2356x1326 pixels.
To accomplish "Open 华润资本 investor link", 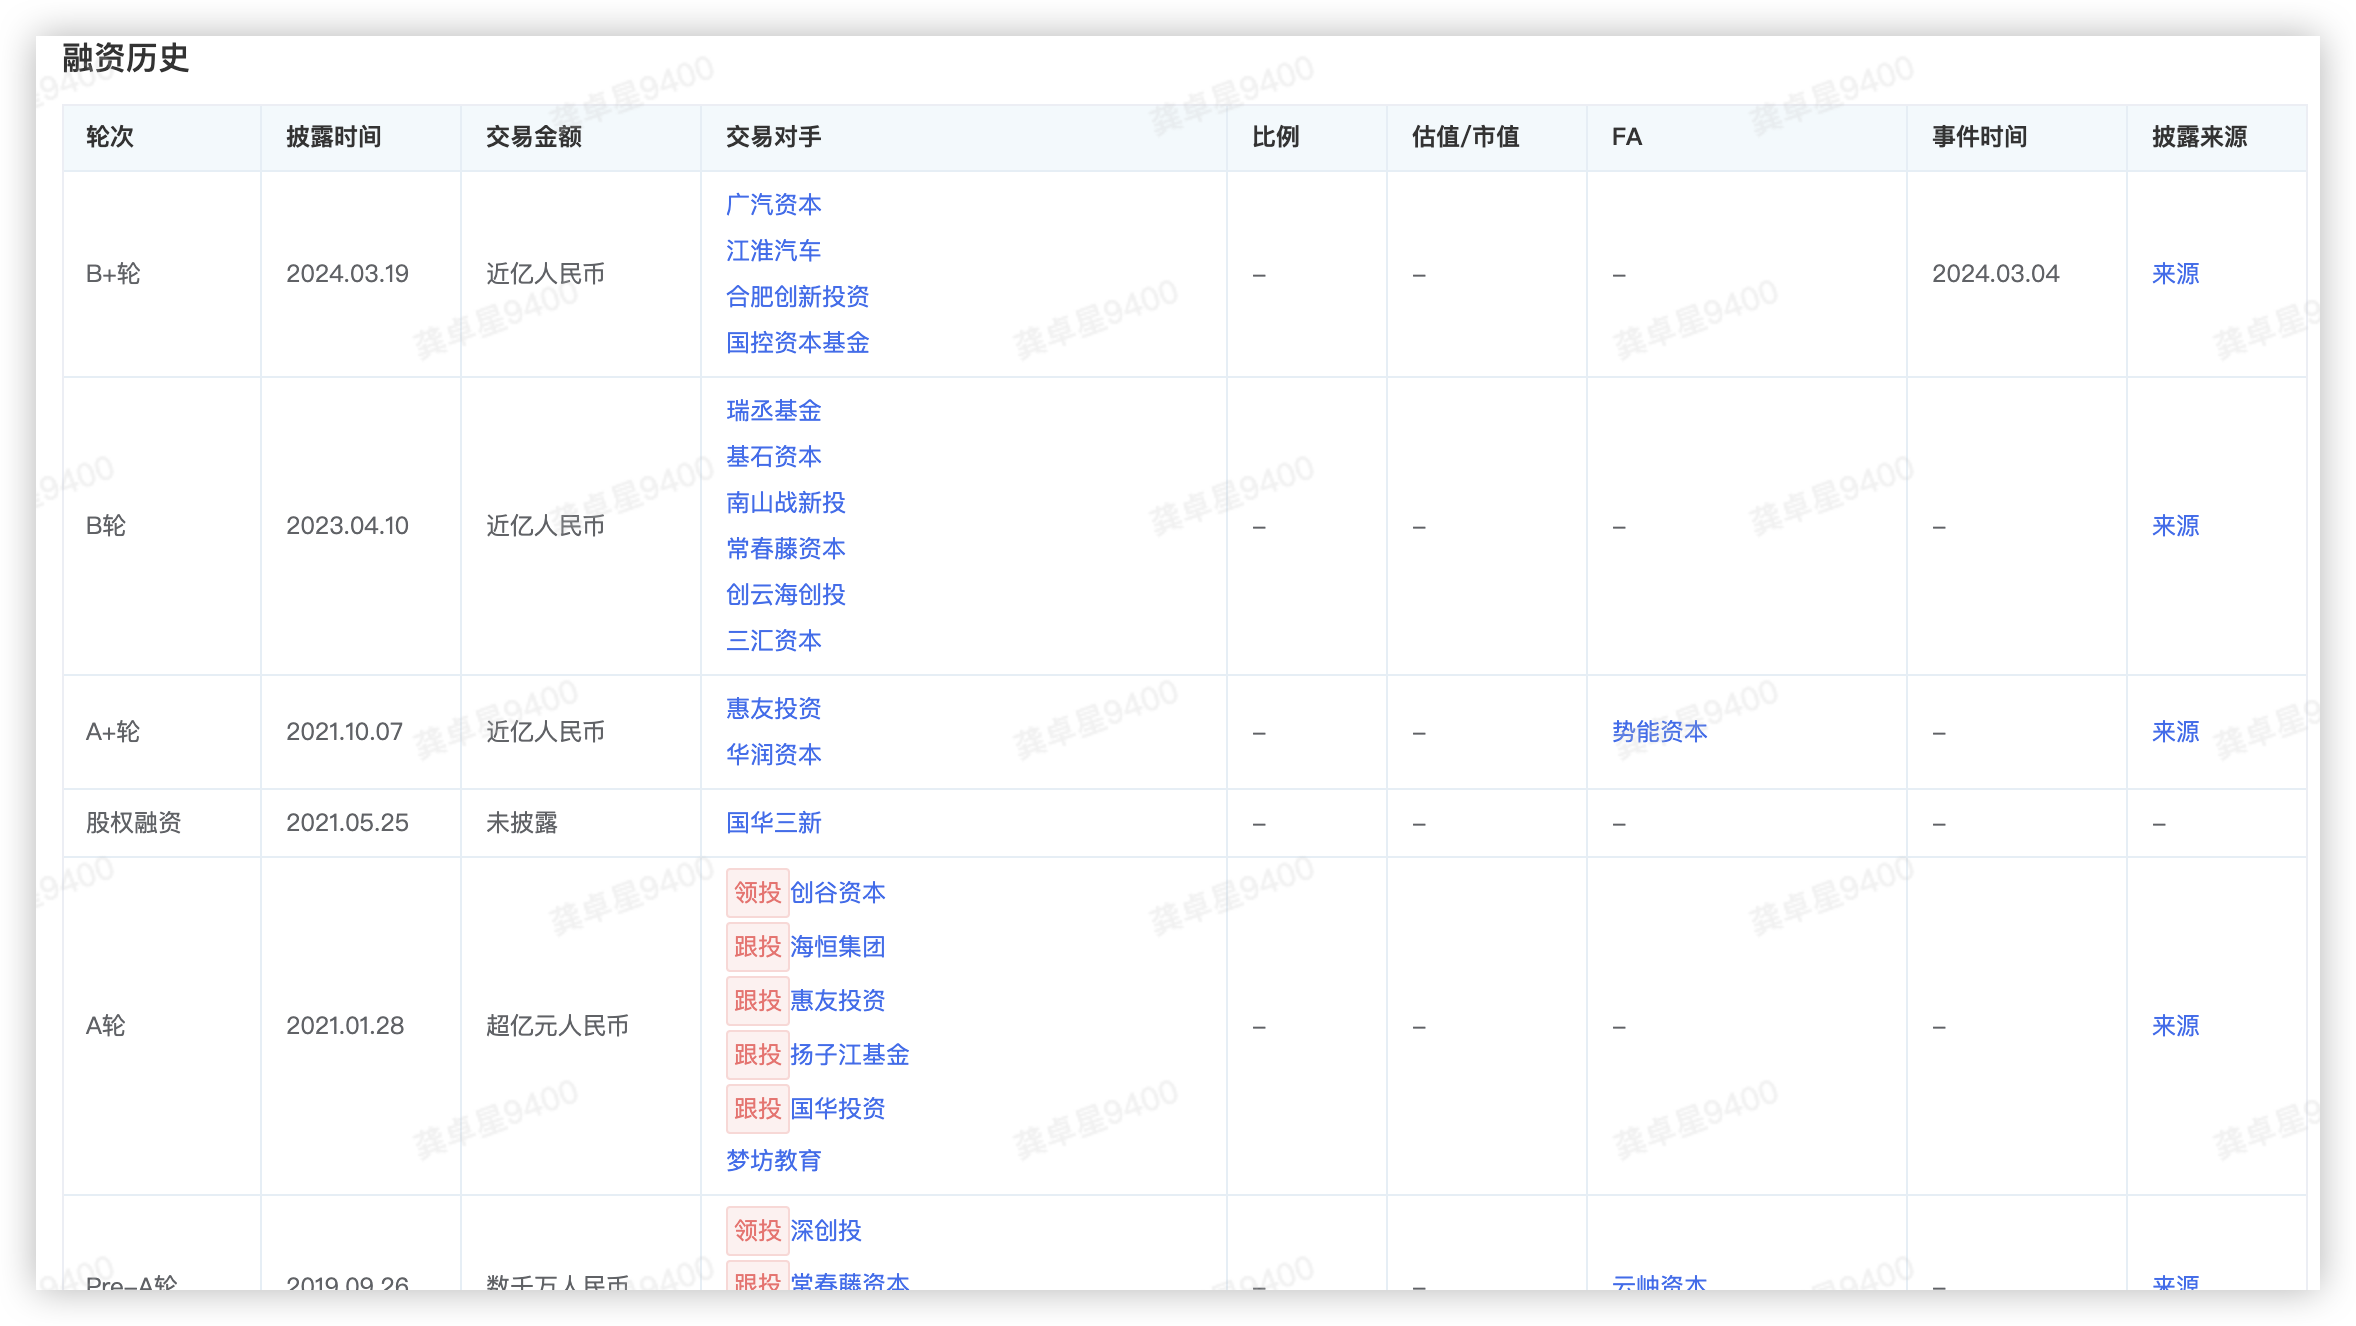I will point(773,754).
